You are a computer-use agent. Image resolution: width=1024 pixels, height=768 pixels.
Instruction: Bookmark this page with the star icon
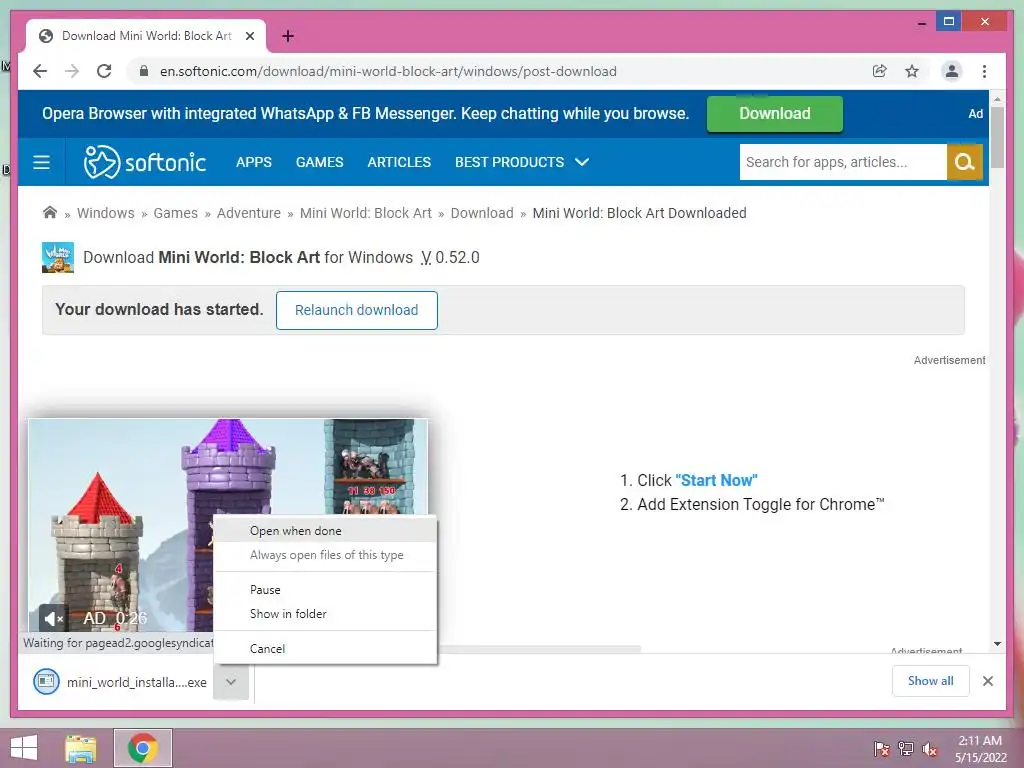912,71
